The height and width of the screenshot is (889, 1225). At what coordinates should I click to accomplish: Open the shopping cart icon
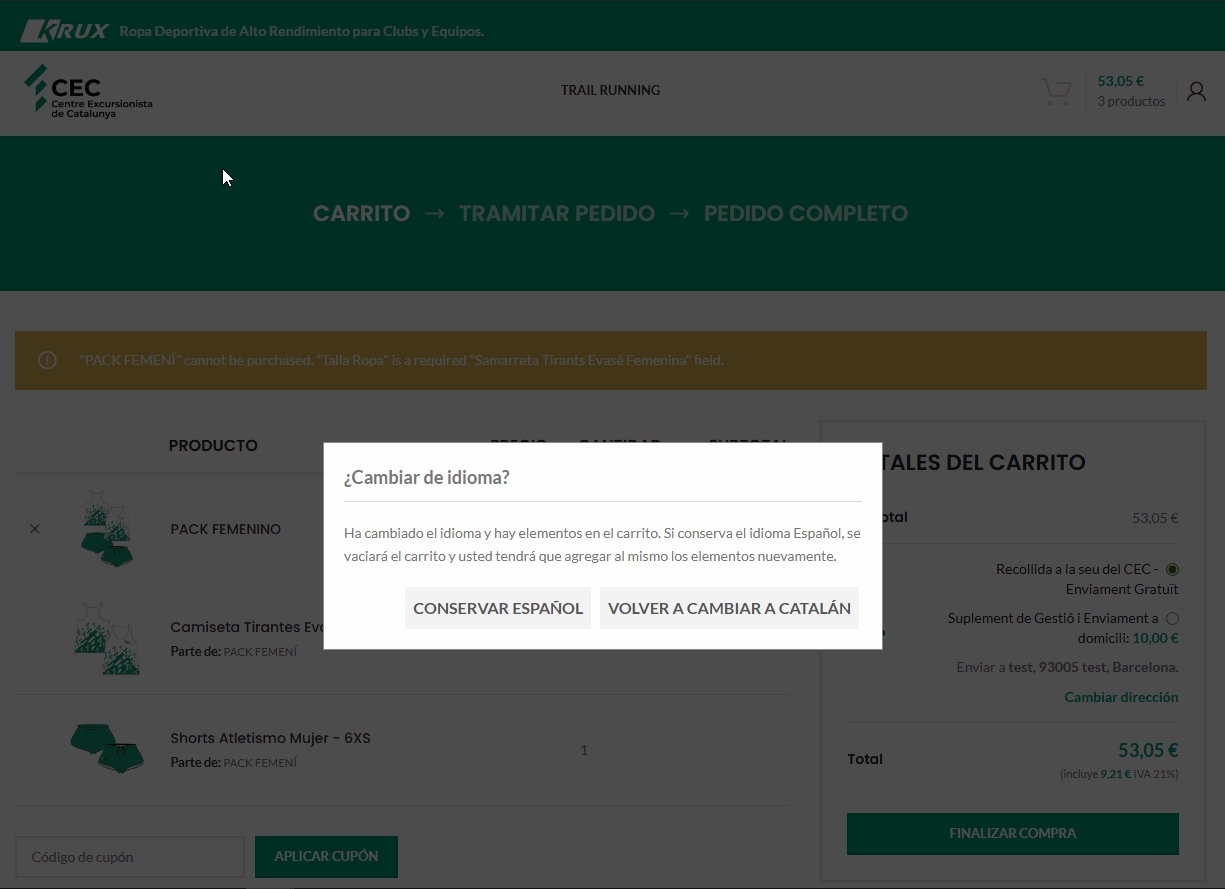coord(1056,92)
